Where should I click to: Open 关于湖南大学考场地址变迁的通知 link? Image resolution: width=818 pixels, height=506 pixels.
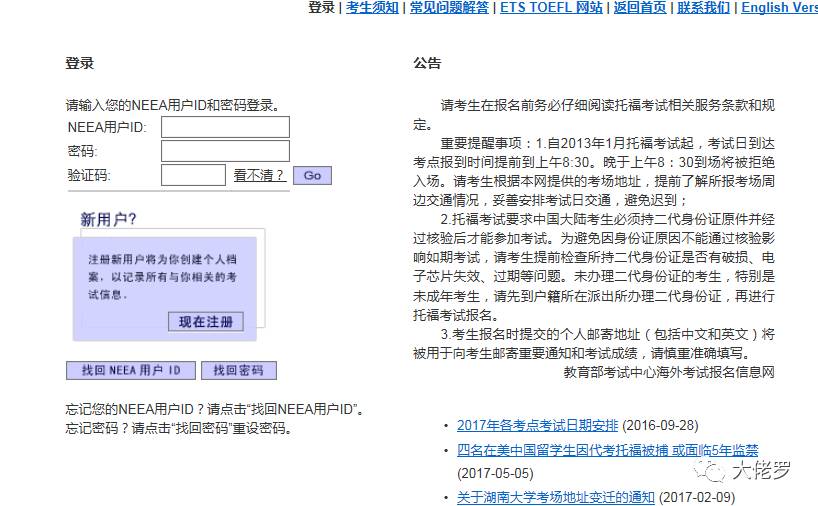(556, 497)
